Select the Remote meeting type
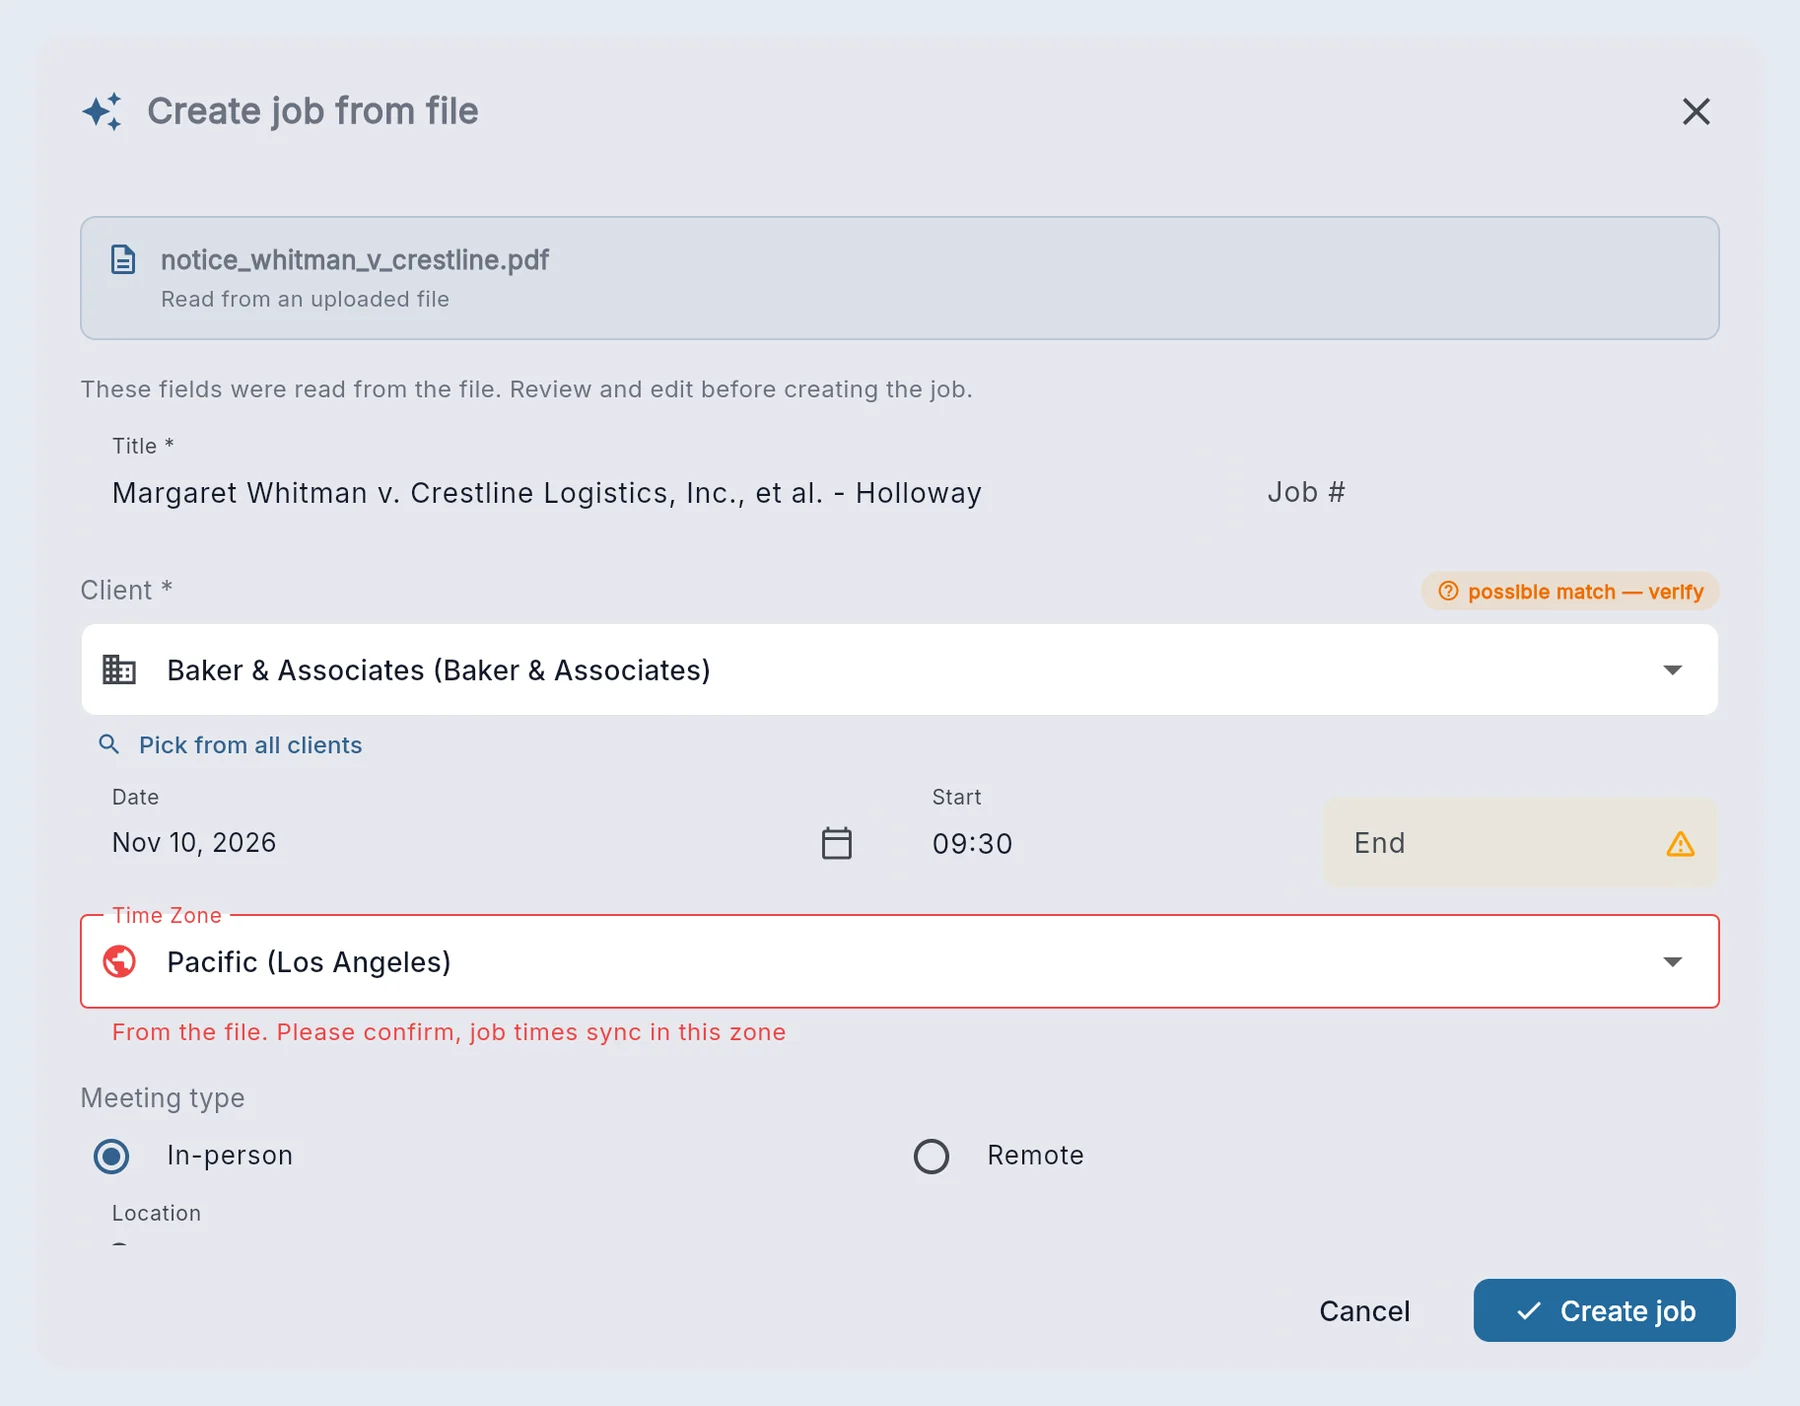1800x1406 pixels. [931, 1156]
